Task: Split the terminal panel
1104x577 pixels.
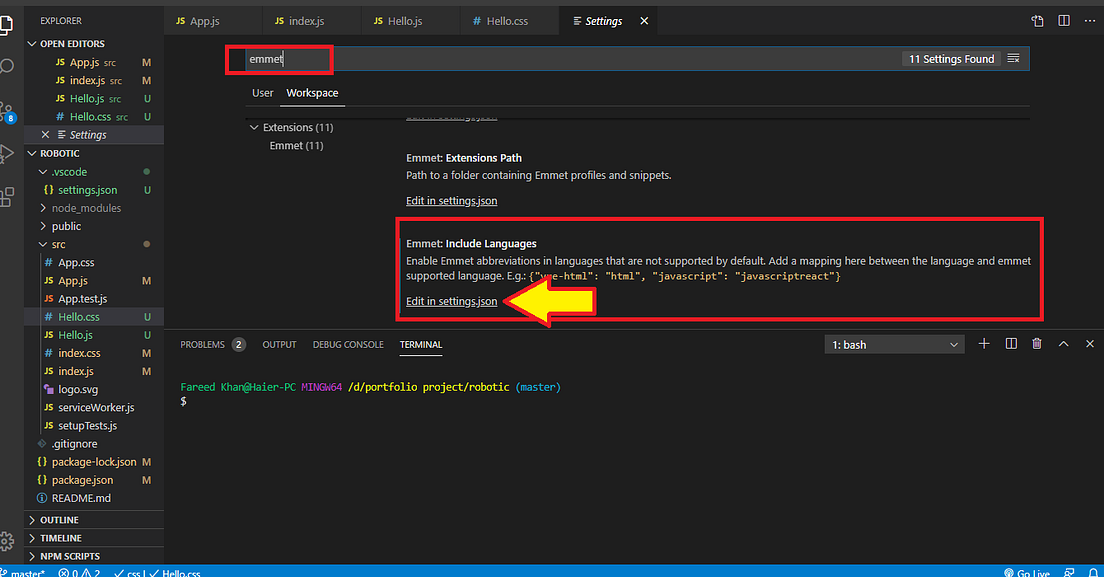Action: pyautogui.click(x=1010, y=343)
